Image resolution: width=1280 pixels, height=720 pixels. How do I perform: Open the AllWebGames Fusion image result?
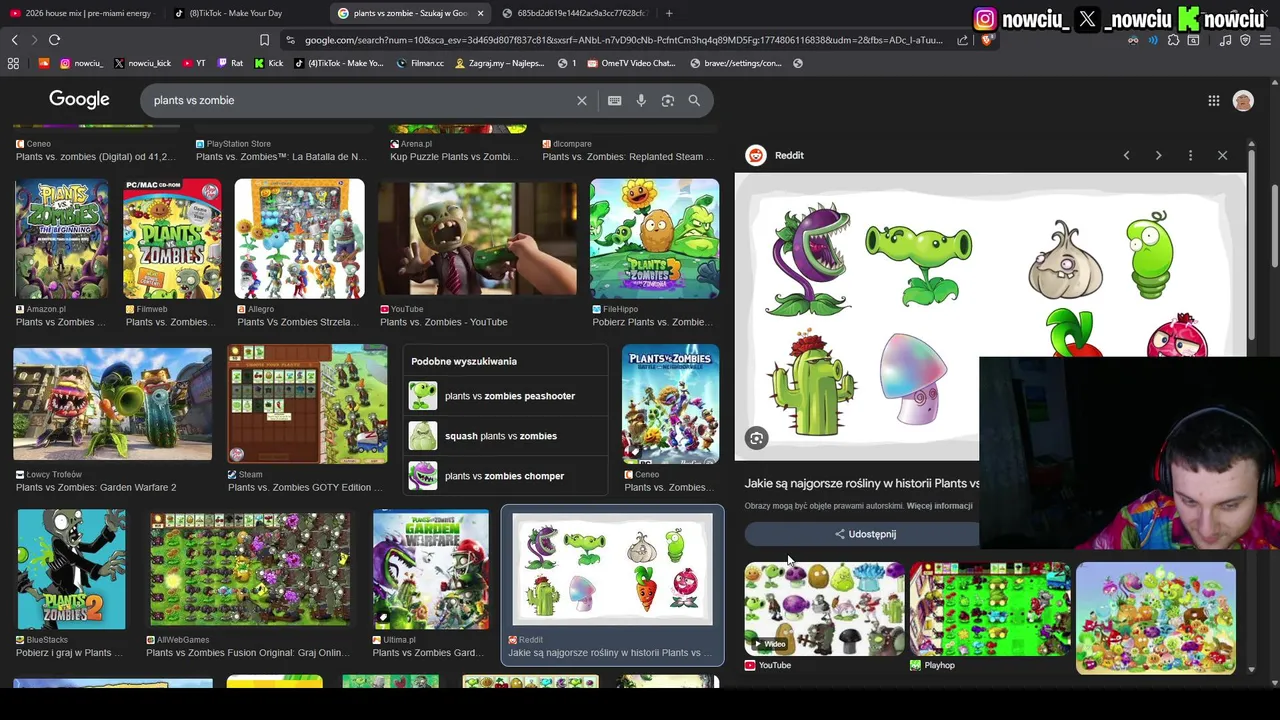pyautogui.click(x=249, y=569)
